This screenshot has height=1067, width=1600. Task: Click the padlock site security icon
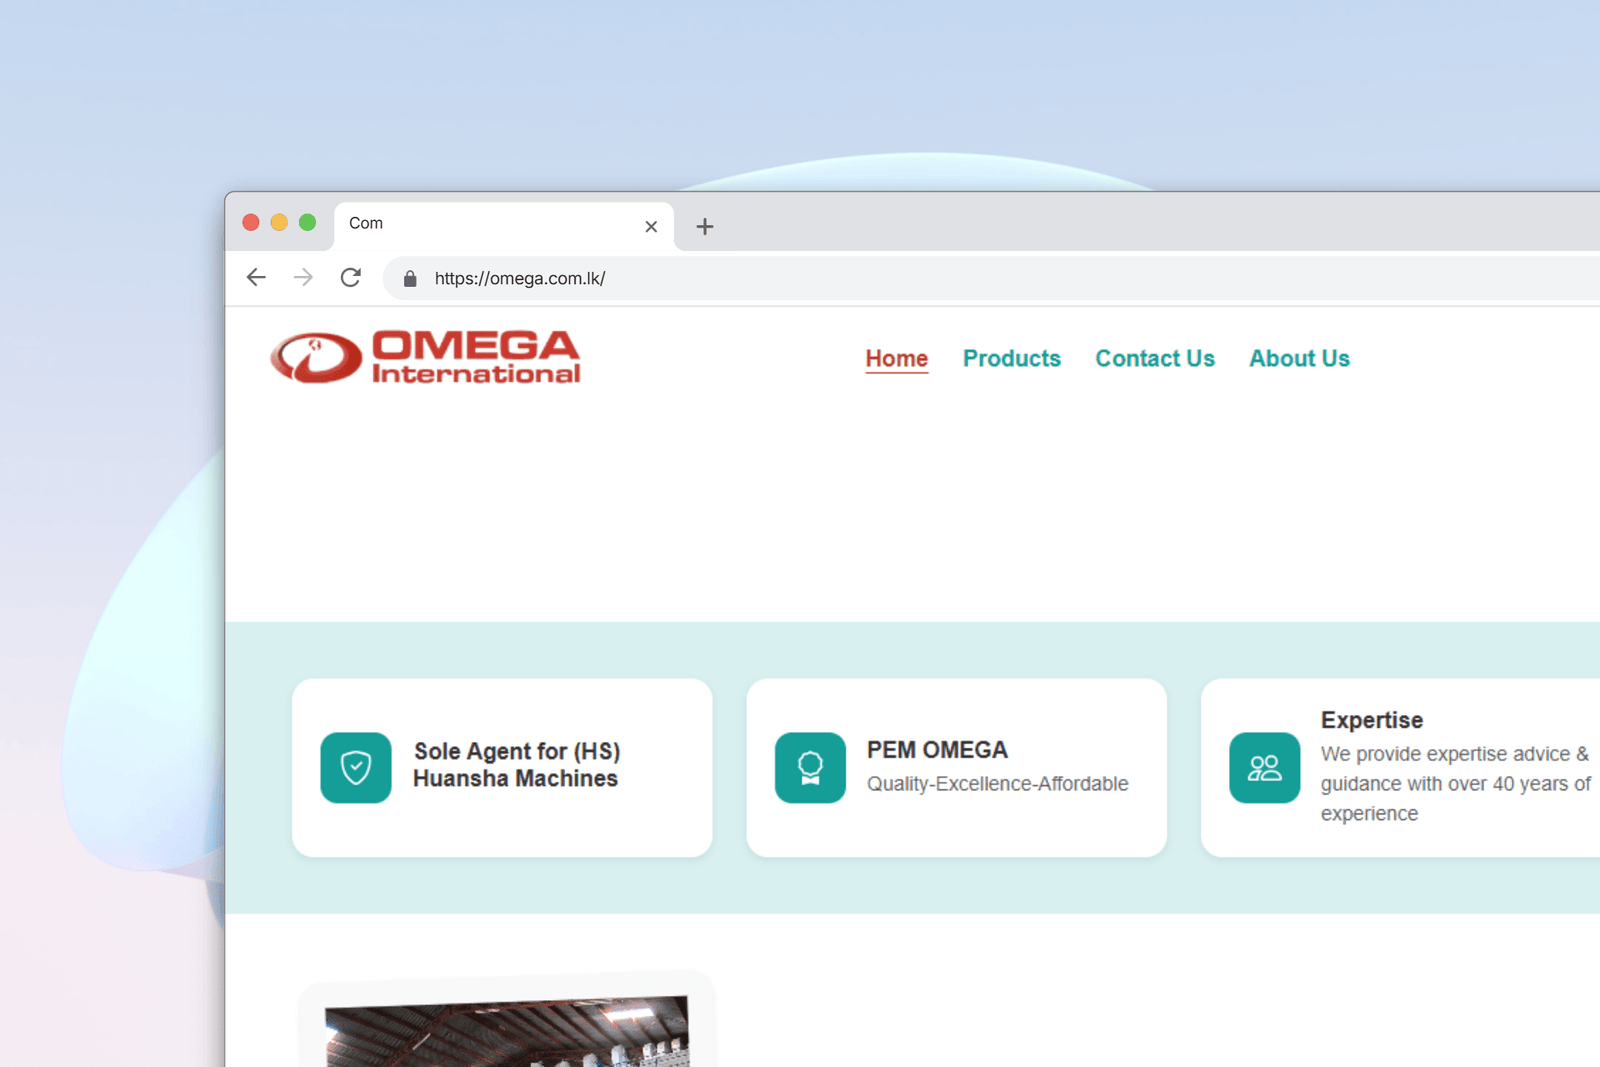410,279
